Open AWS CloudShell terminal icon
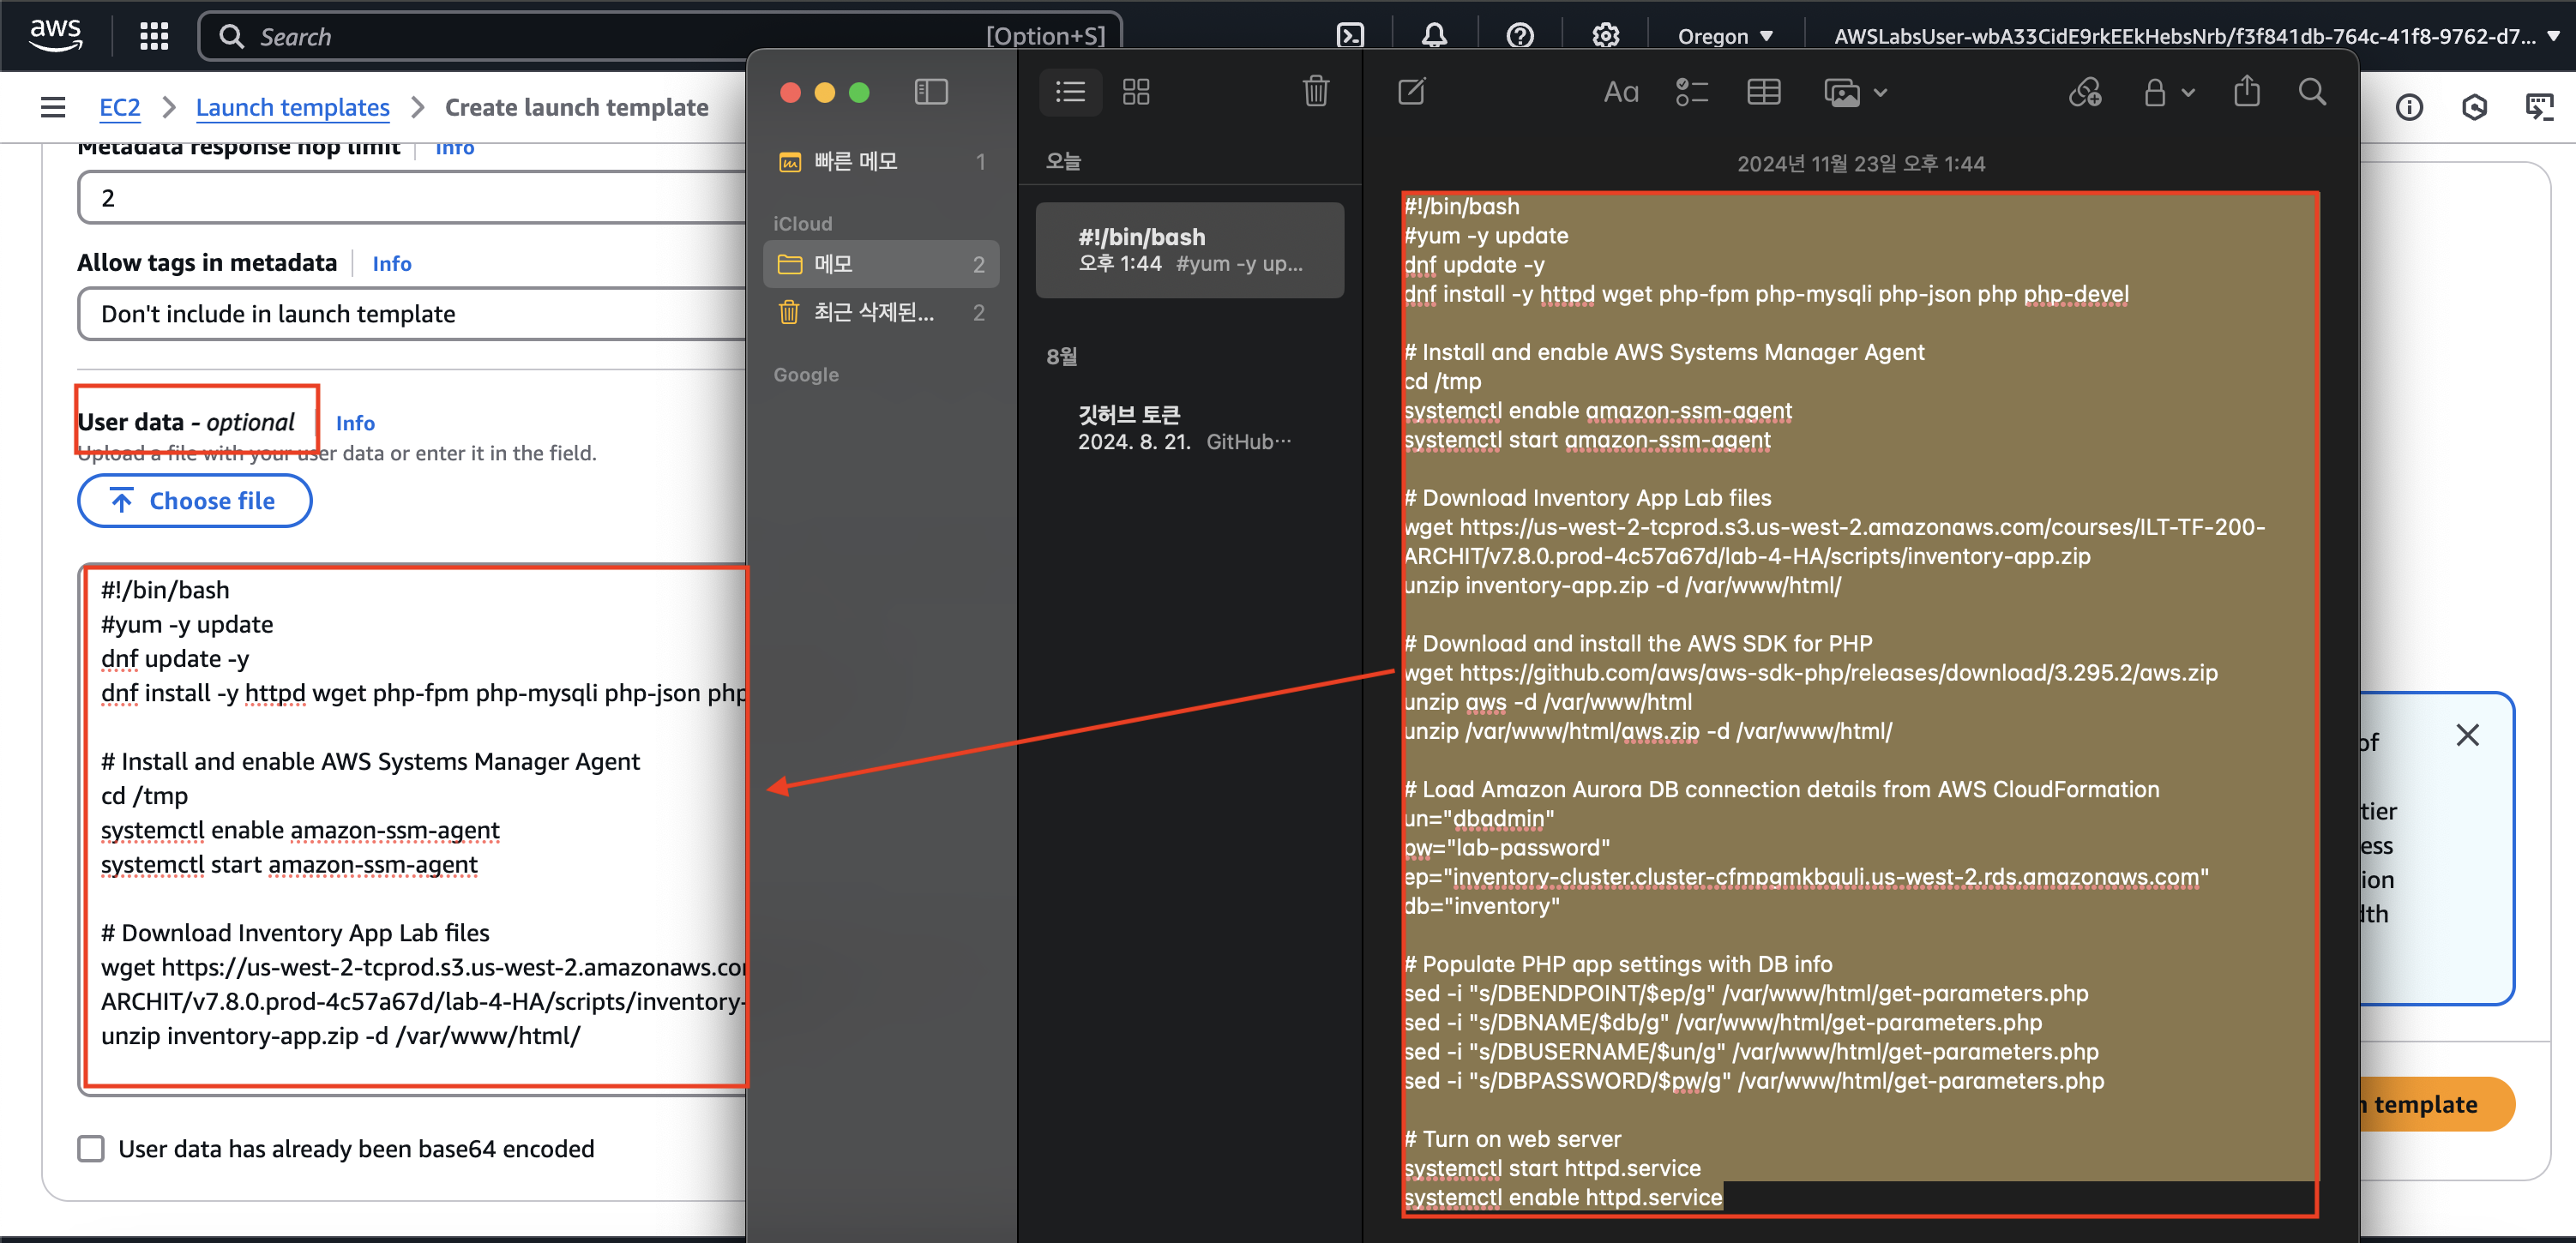The width and height of the screenshot is (2576, 1243). 1350,36
